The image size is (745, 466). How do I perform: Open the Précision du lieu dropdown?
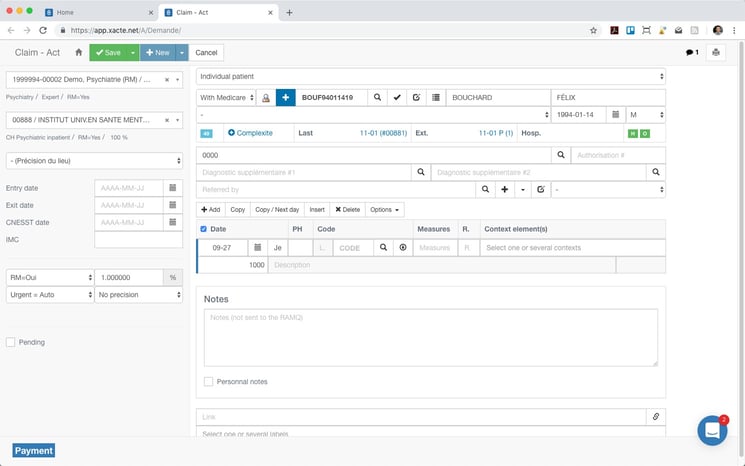[x=94, y=161]
